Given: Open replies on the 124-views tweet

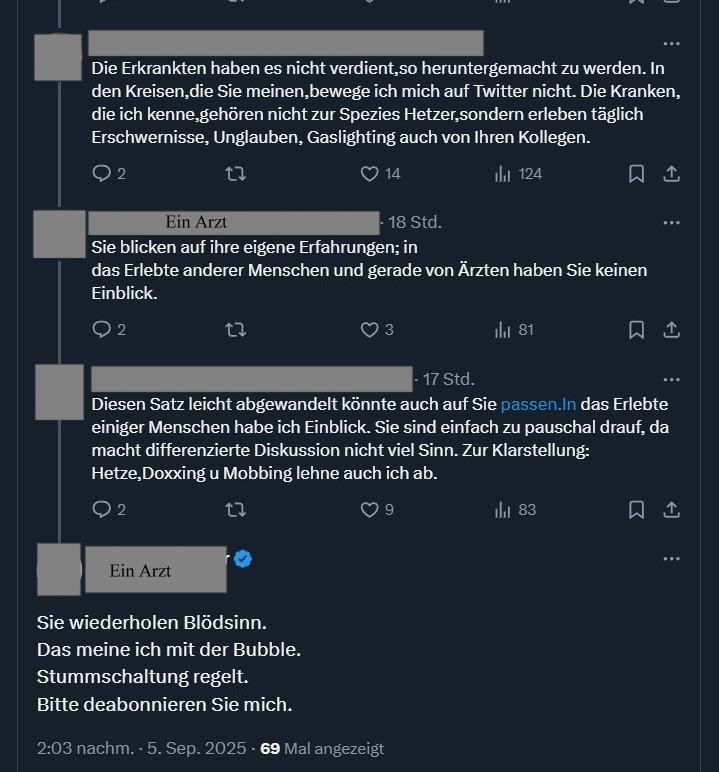Looking at the screenshot, I should click(x=101, y=173).
